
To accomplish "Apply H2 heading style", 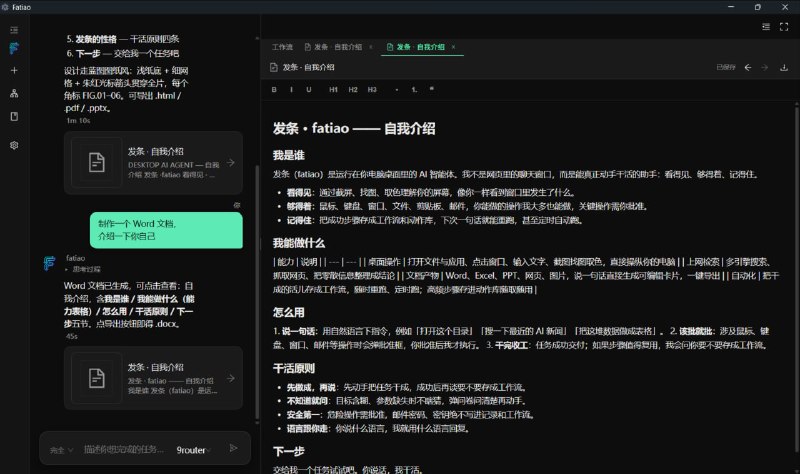I will pyautogui.click(x=353, y=89).
